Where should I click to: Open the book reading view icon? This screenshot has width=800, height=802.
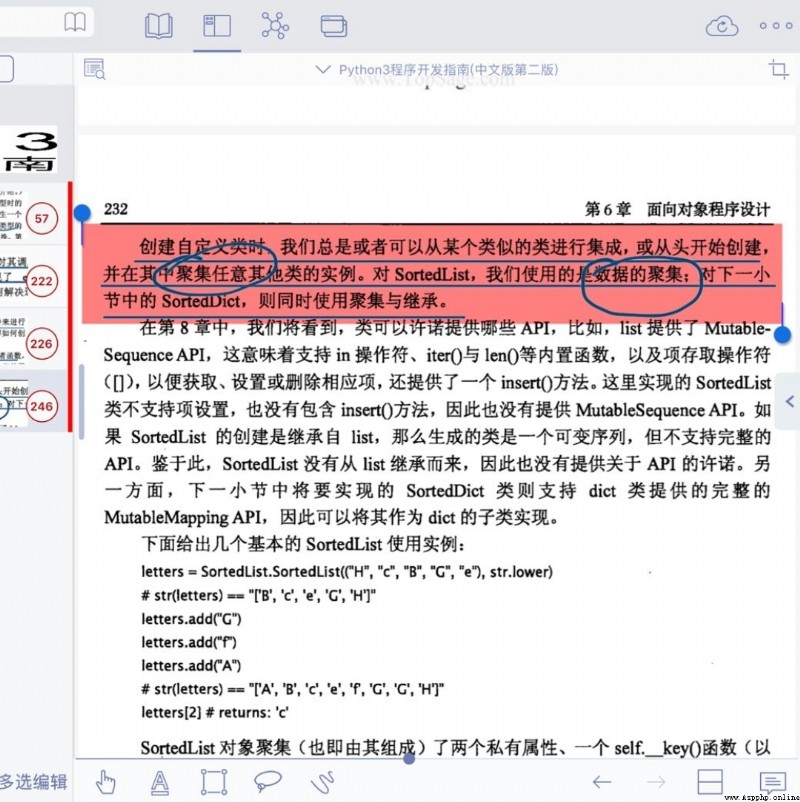pyautogui.click(x=159, y=26)
